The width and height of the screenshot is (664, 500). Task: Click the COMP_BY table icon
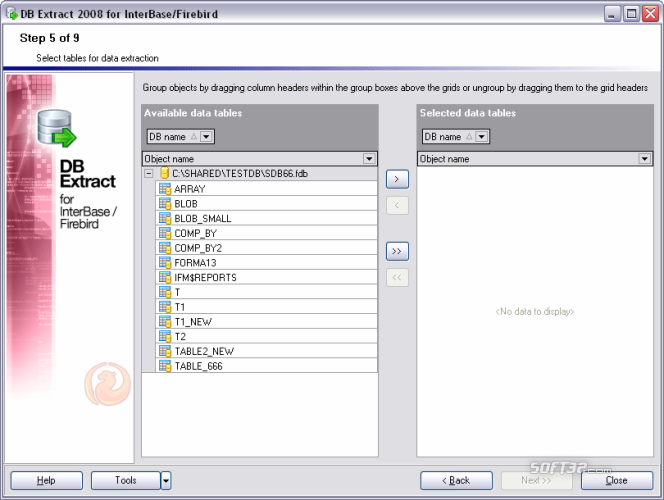point(165,233)
